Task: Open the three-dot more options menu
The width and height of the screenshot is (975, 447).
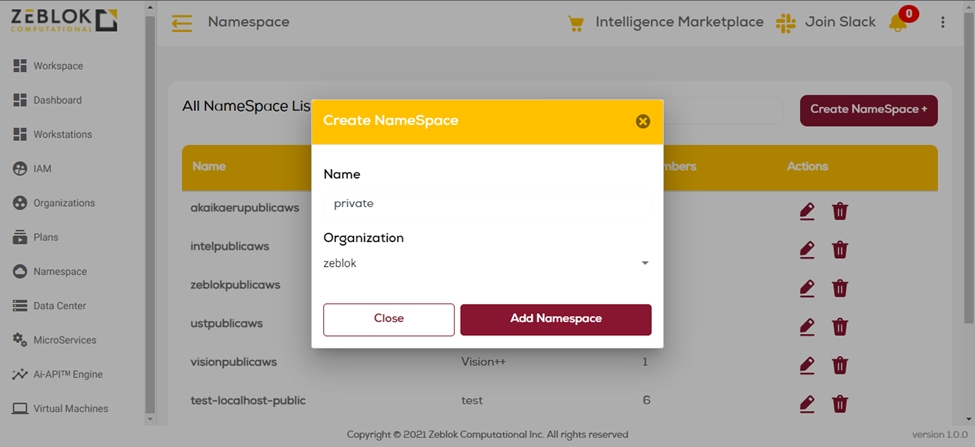Action: [943, 22]
